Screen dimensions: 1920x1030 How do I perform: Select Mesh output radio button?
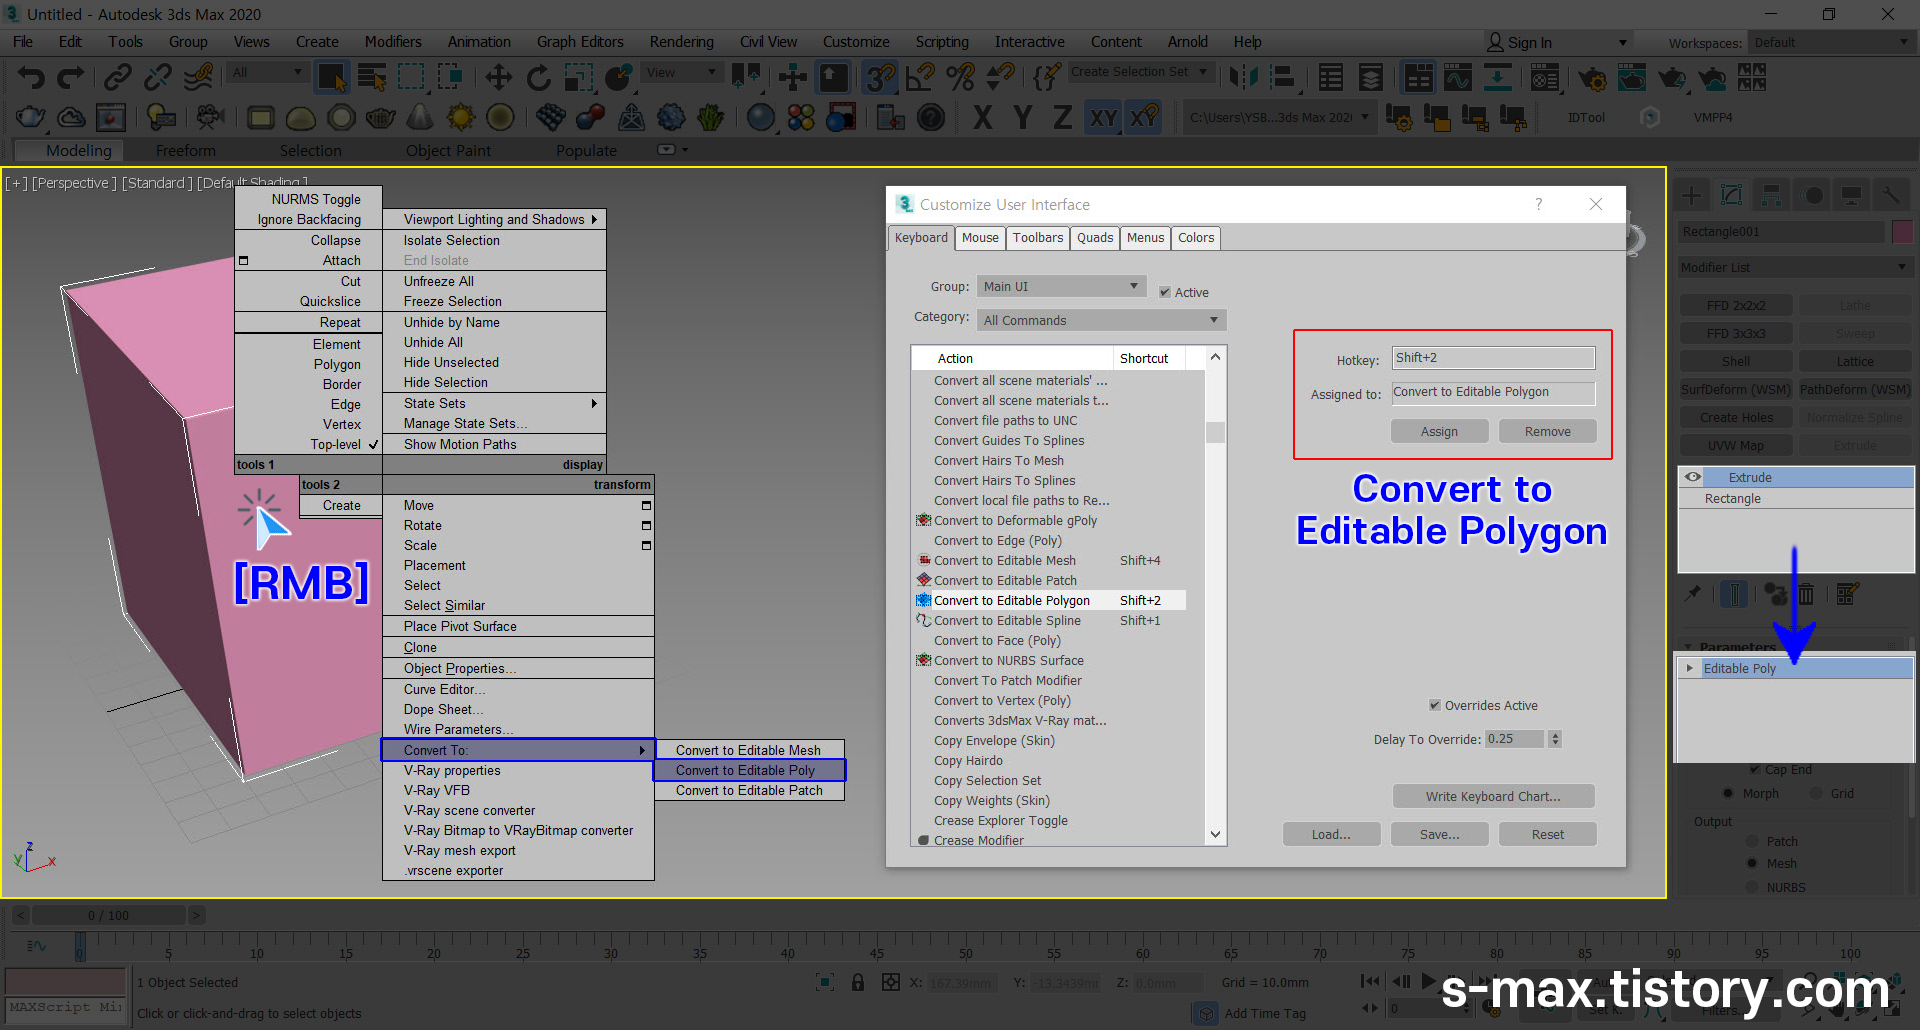[1752, 863]
